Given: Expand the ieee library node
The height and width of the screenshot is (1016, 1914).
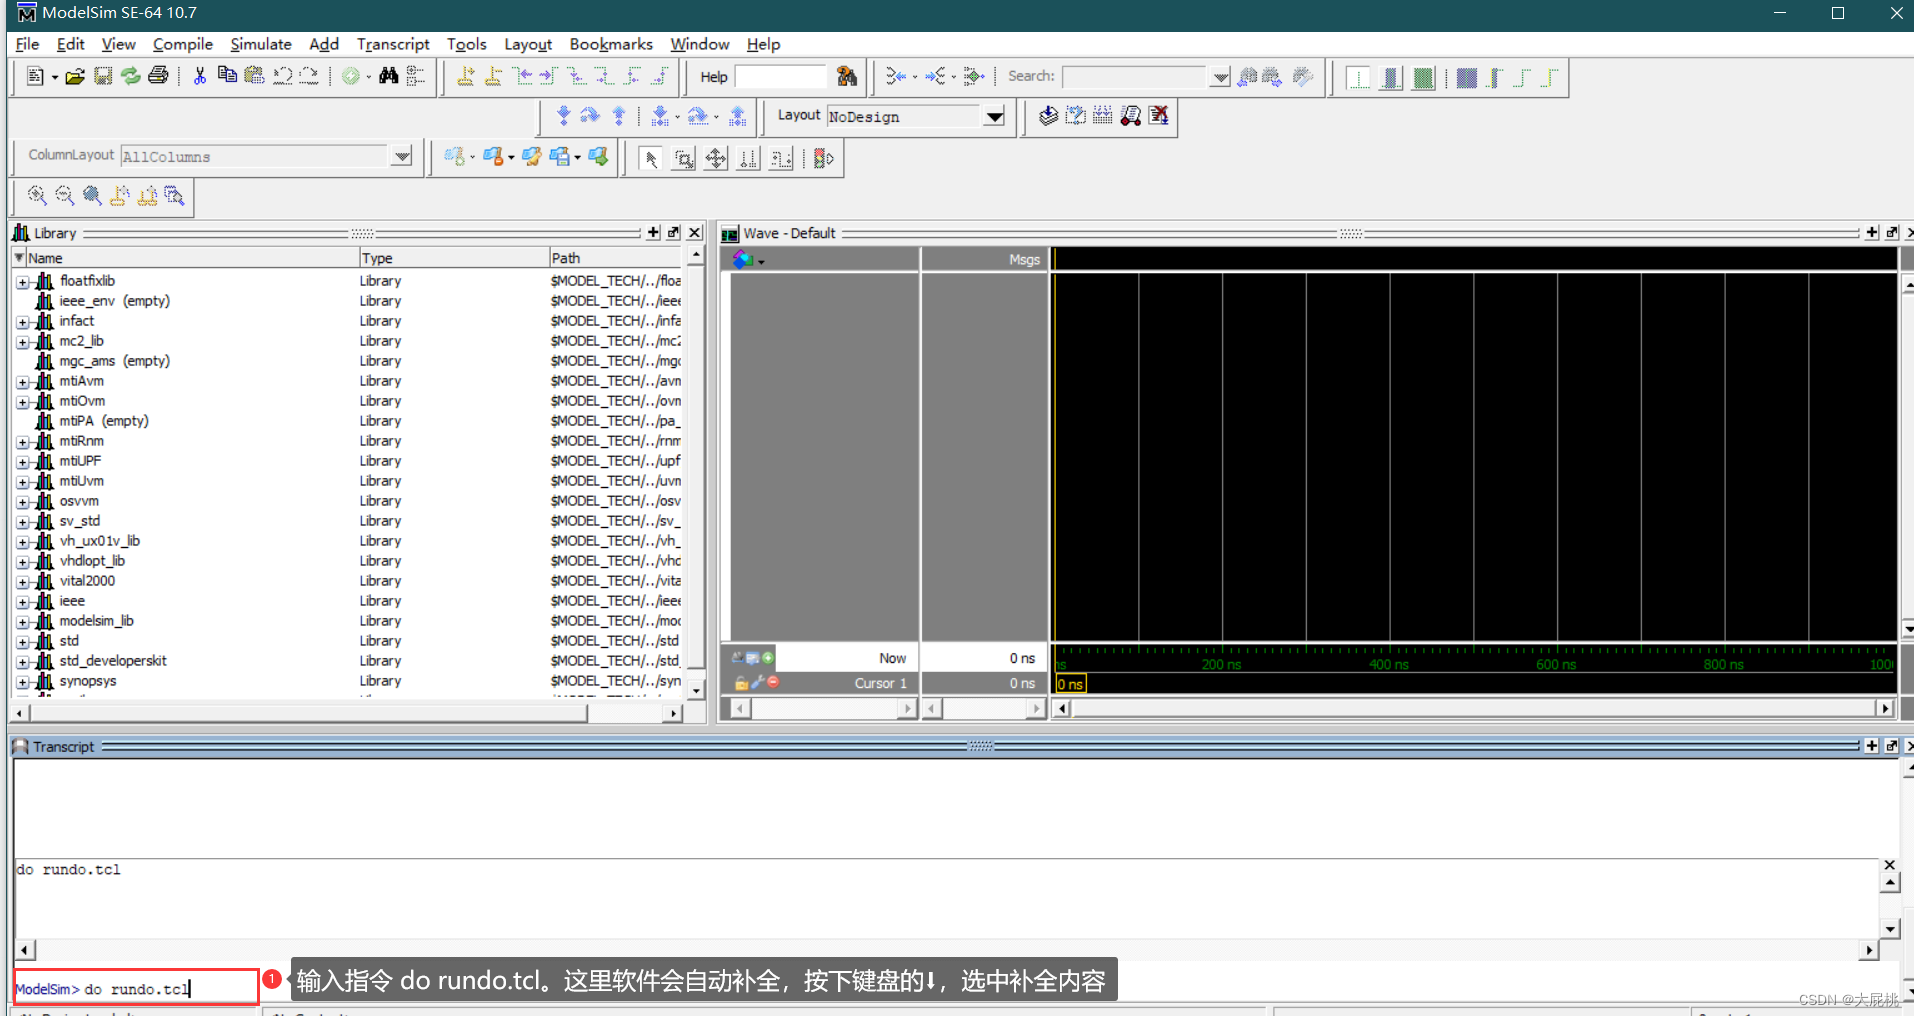Looking at the screenshot, I should pyautogui.click(x=22, y=602).
